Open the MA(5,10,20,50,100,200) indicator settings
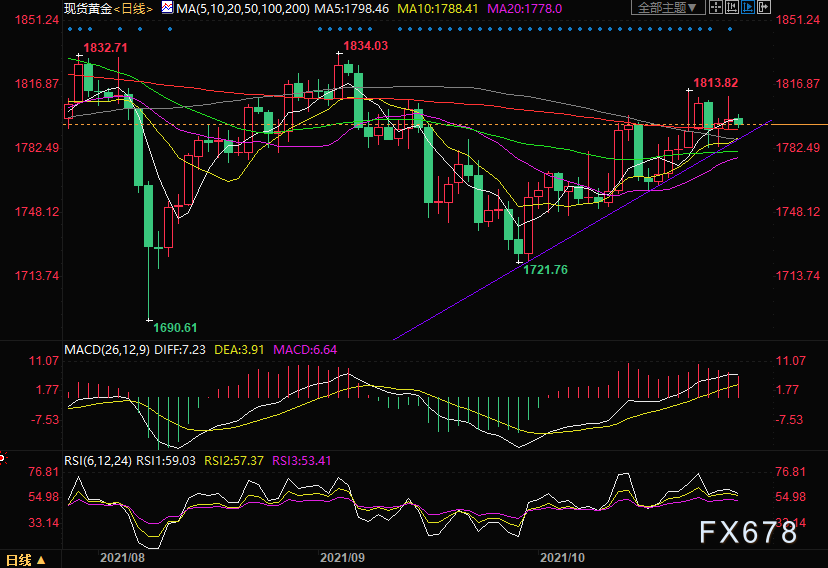828x568 pixels. click(x=243, y=8)
